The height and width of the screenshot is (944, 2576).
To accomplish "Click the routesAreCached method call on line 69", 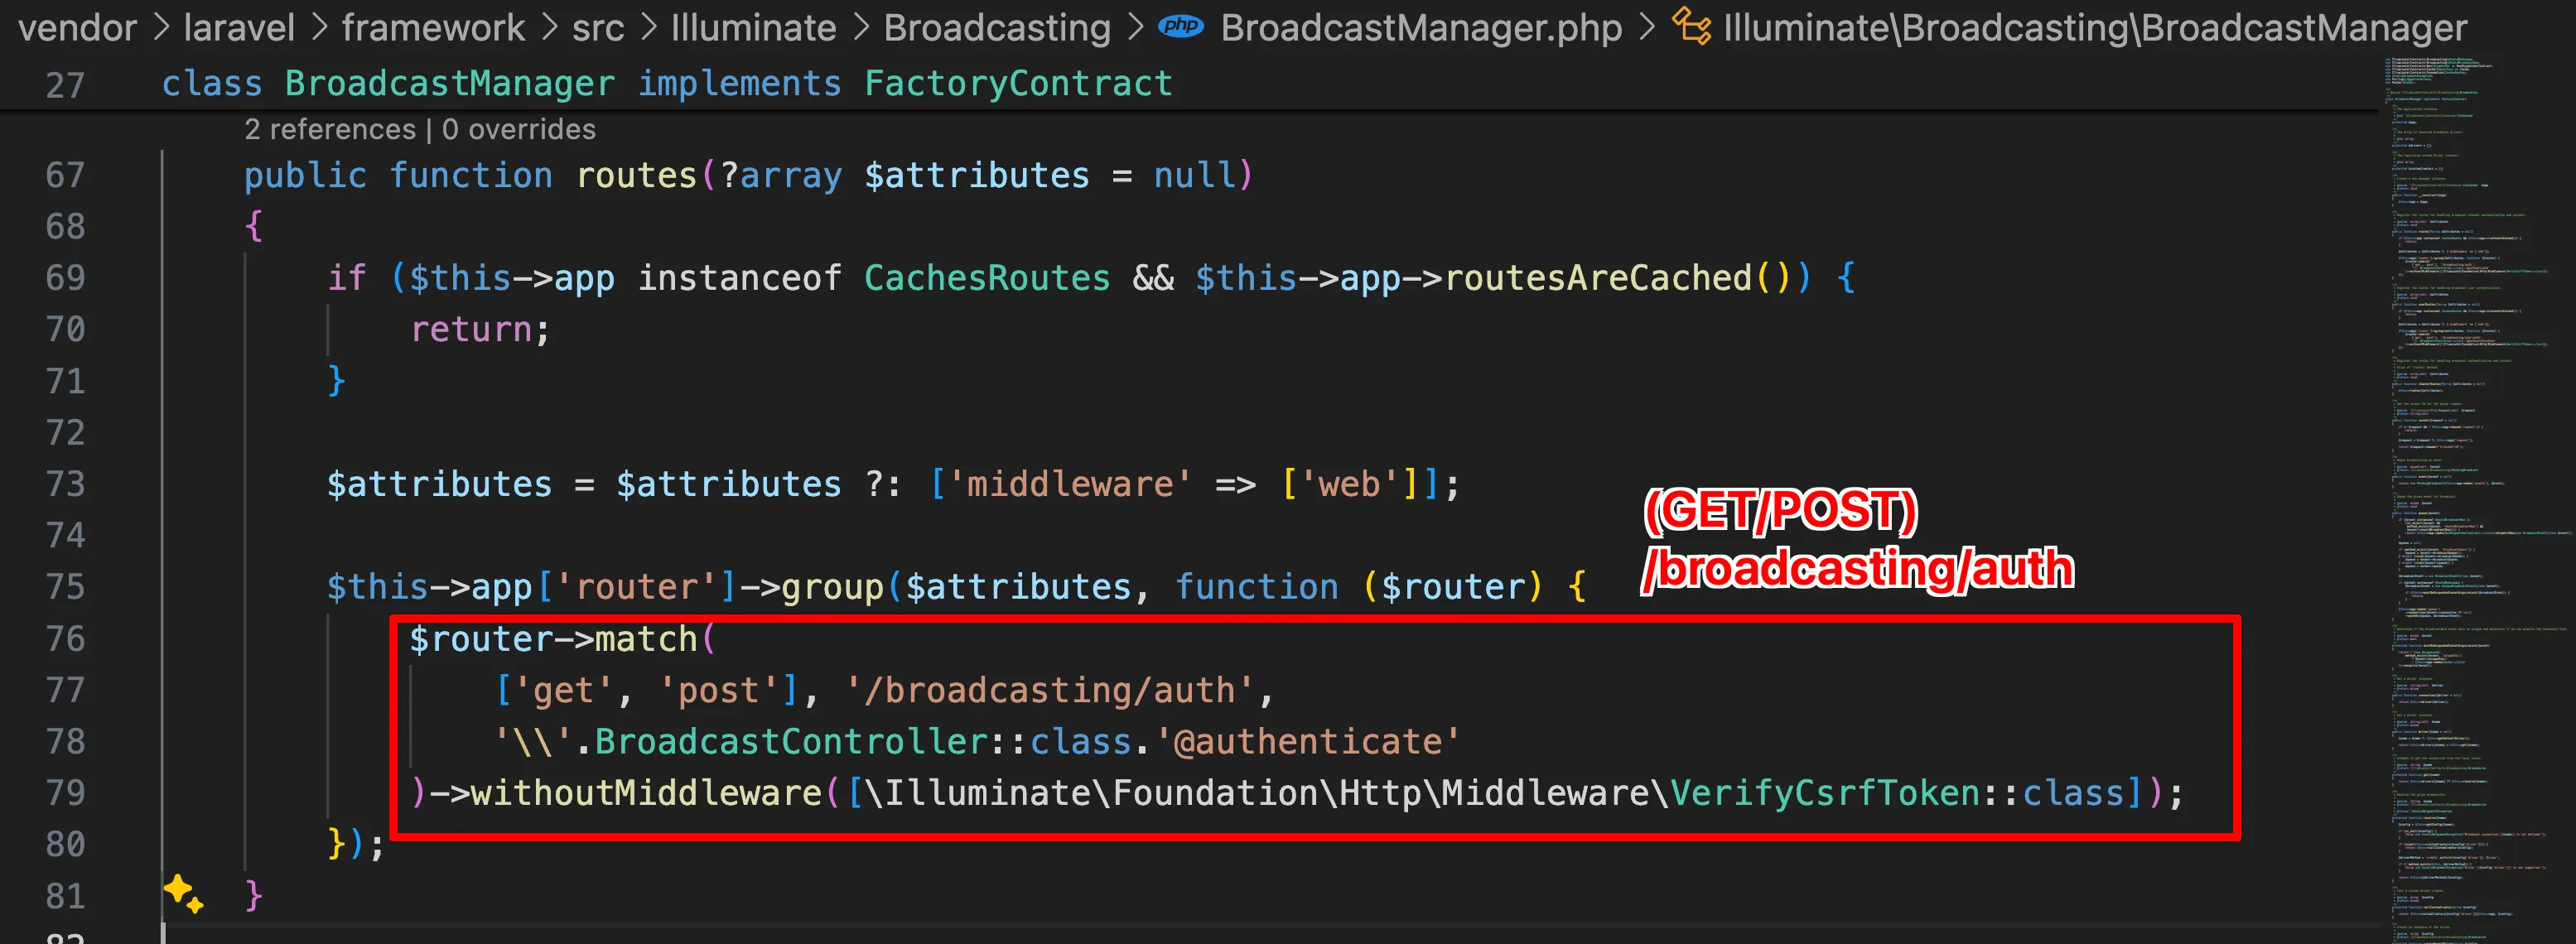I will click(x=1600, y=277).
